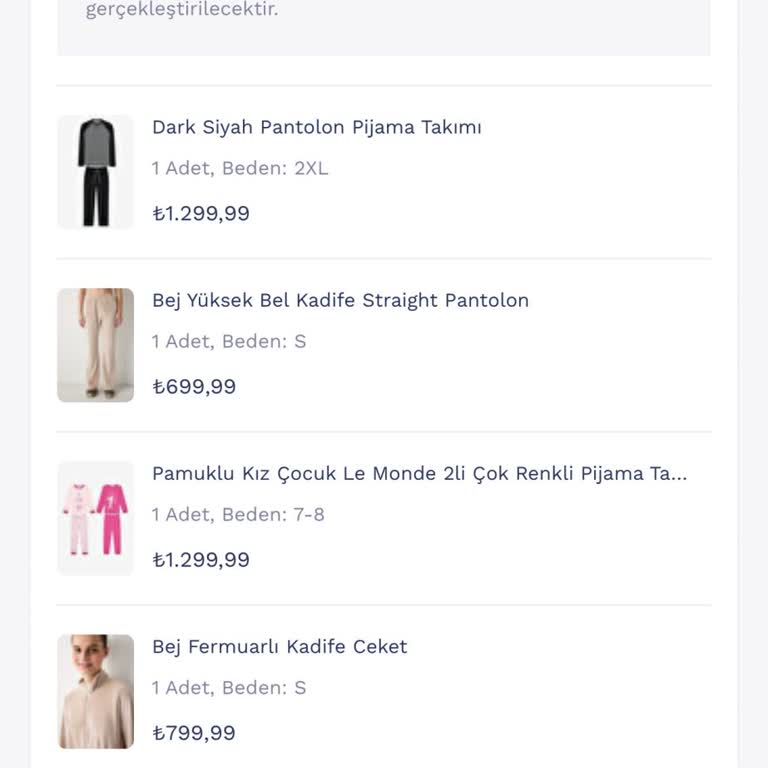This screenshot has height=768, width=768.
Task: Click the beige zippered velvet jacket image
Action: (x=96, y=691)
